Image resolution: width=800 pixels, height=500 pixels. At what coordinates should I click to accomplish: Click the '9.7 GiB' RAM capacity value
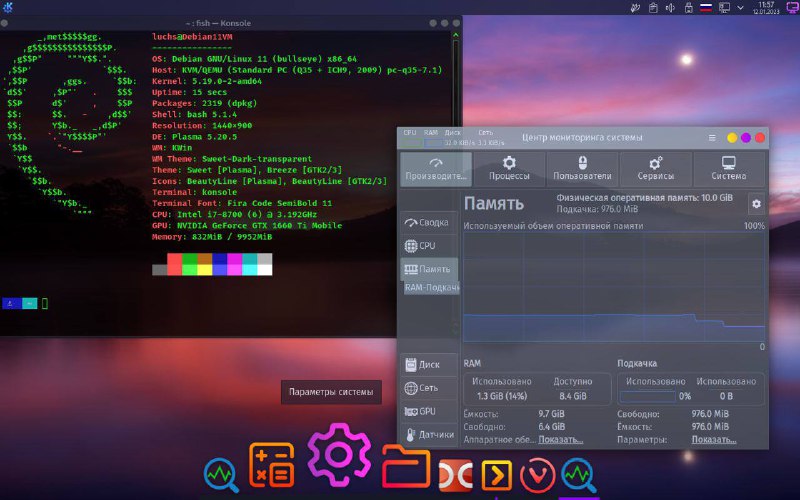tap(552, 414)
